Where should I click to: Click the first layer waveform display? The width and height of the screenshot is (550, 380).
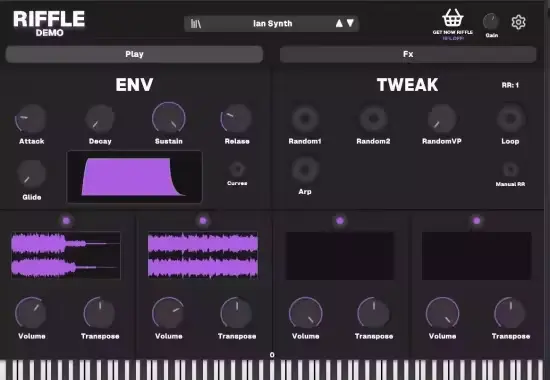coord(66,255)
